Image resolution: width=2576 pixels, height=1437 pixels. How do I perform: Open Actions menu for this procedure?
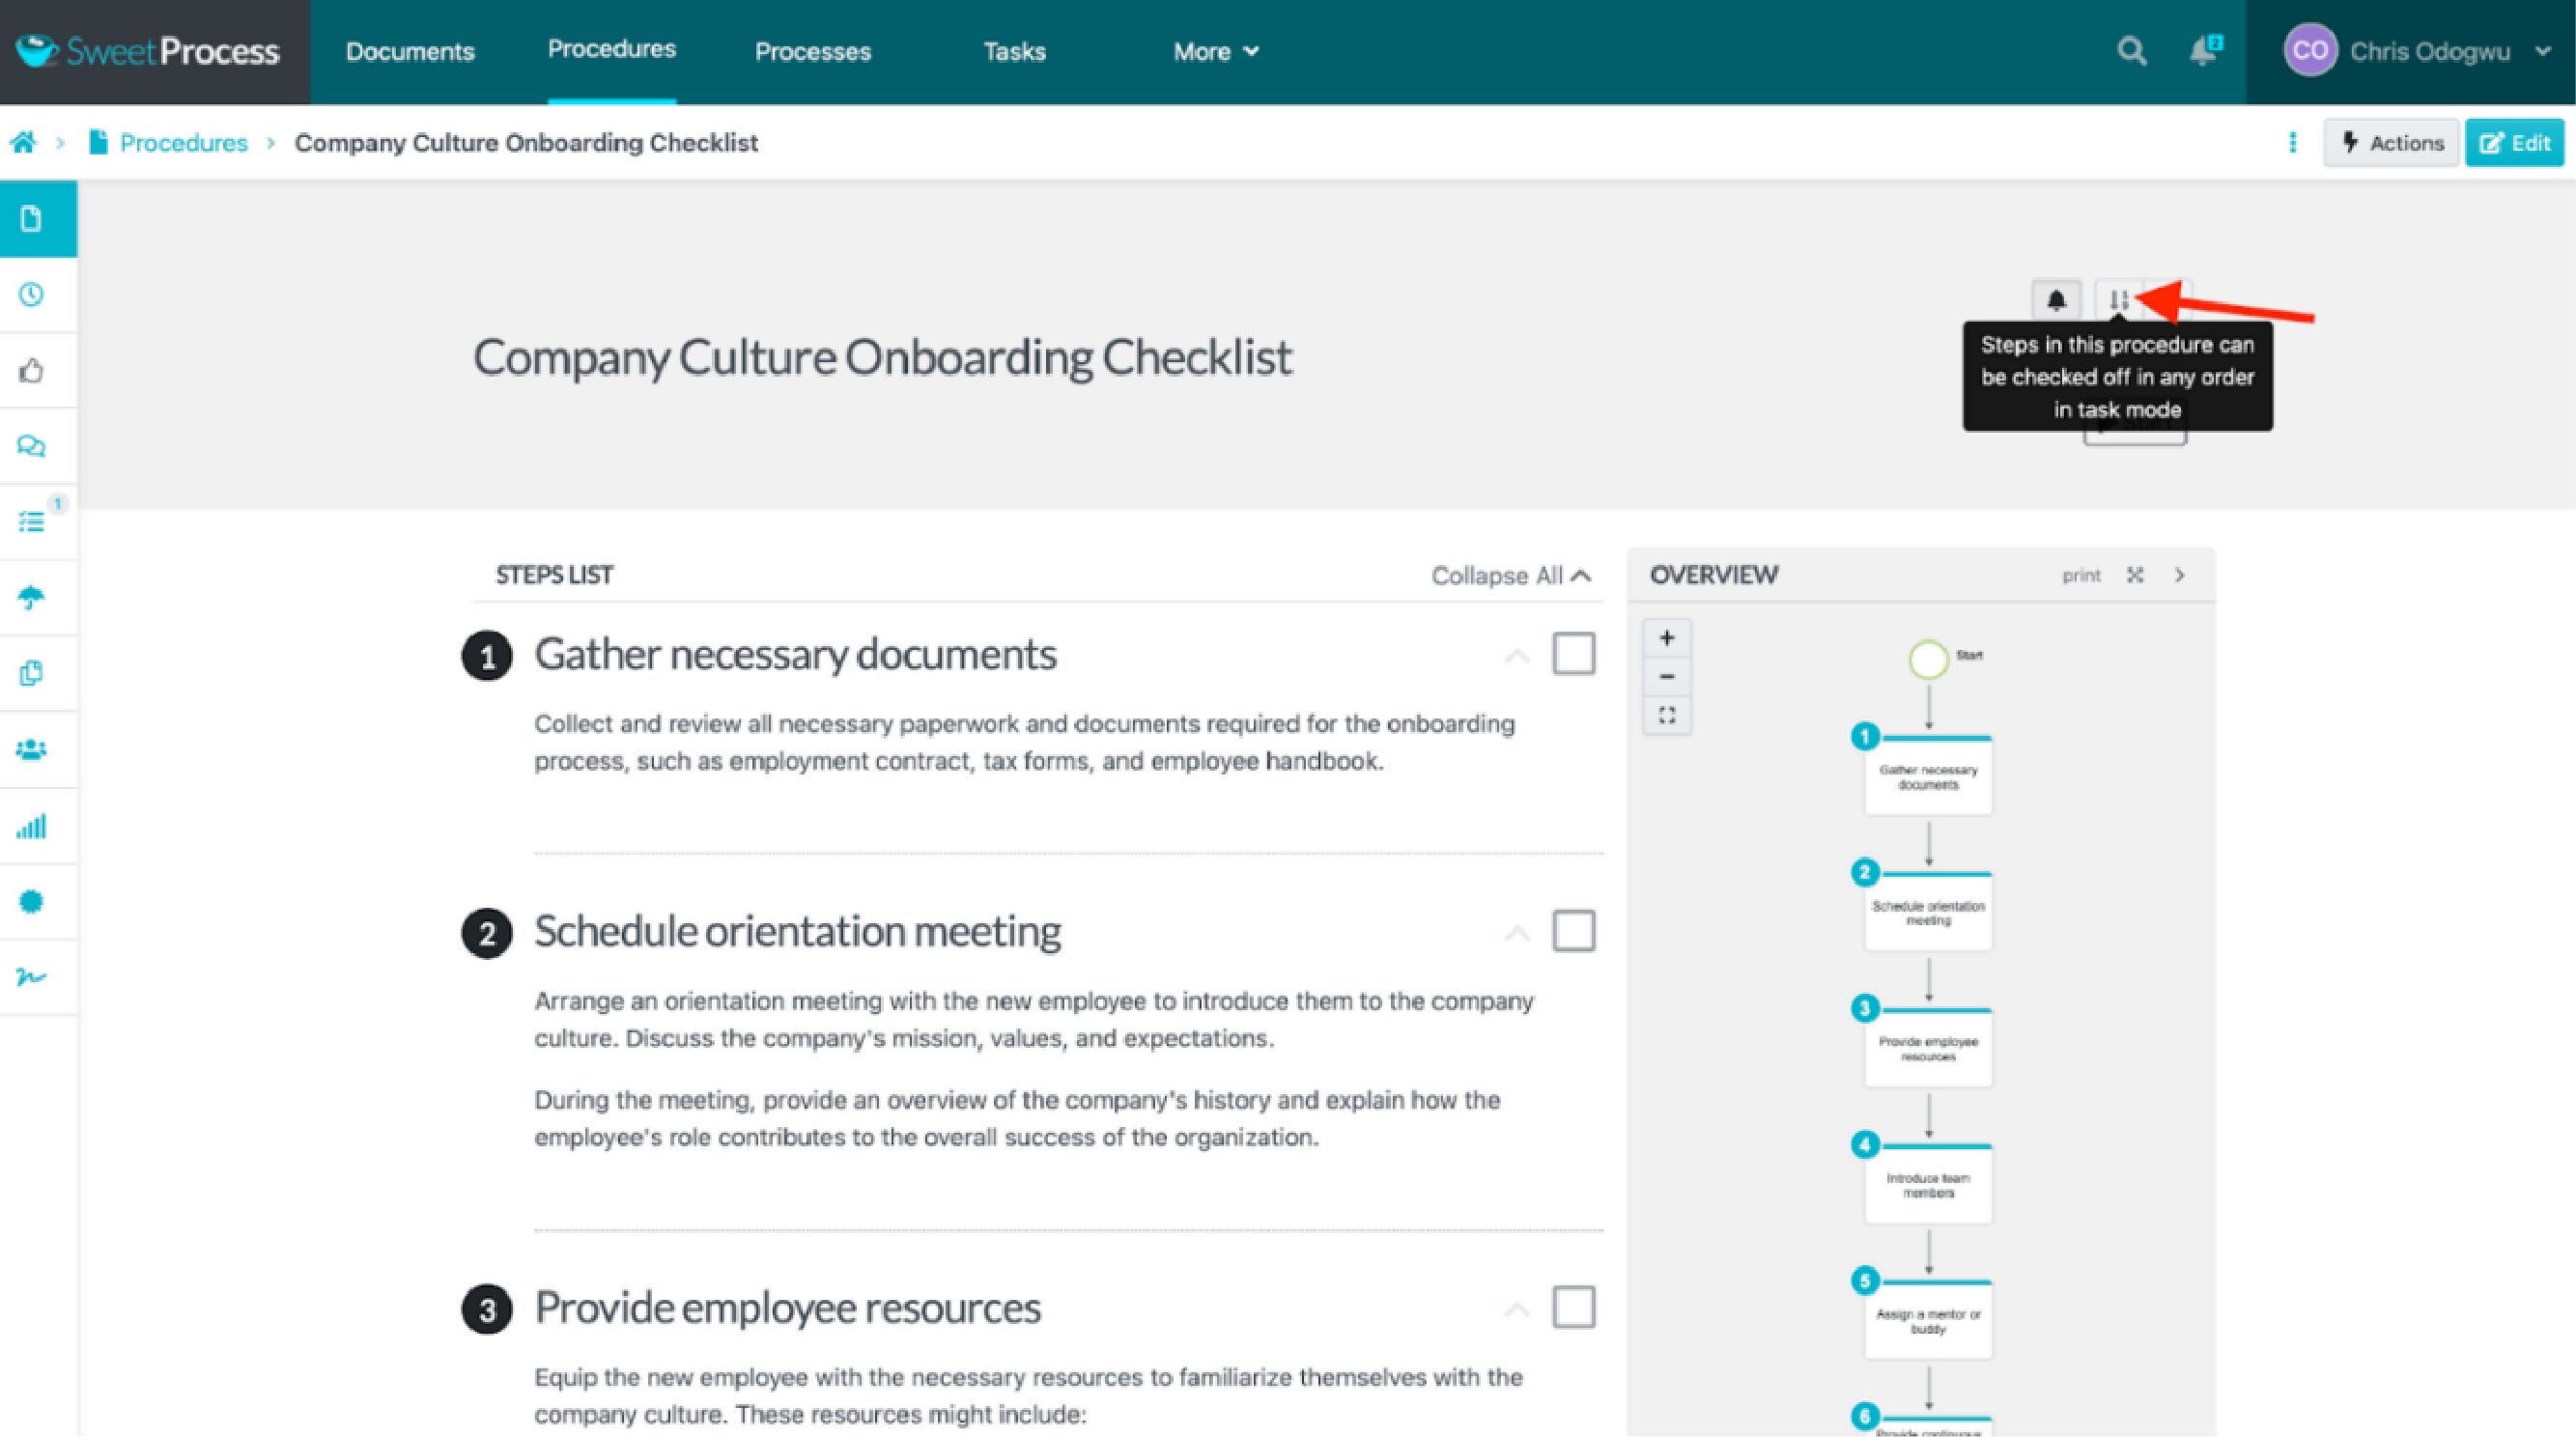[2389, 142]
